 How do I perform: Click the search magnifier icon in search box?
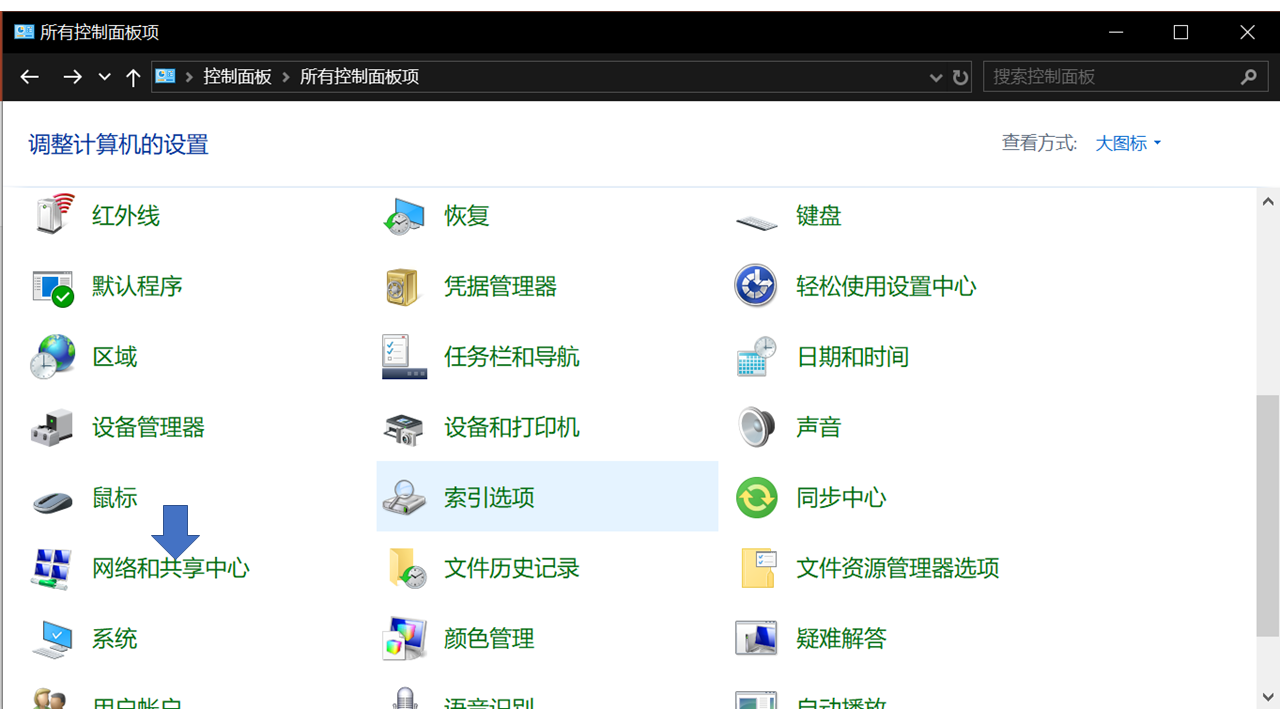pyautogui.click(x=1248, y=77)
